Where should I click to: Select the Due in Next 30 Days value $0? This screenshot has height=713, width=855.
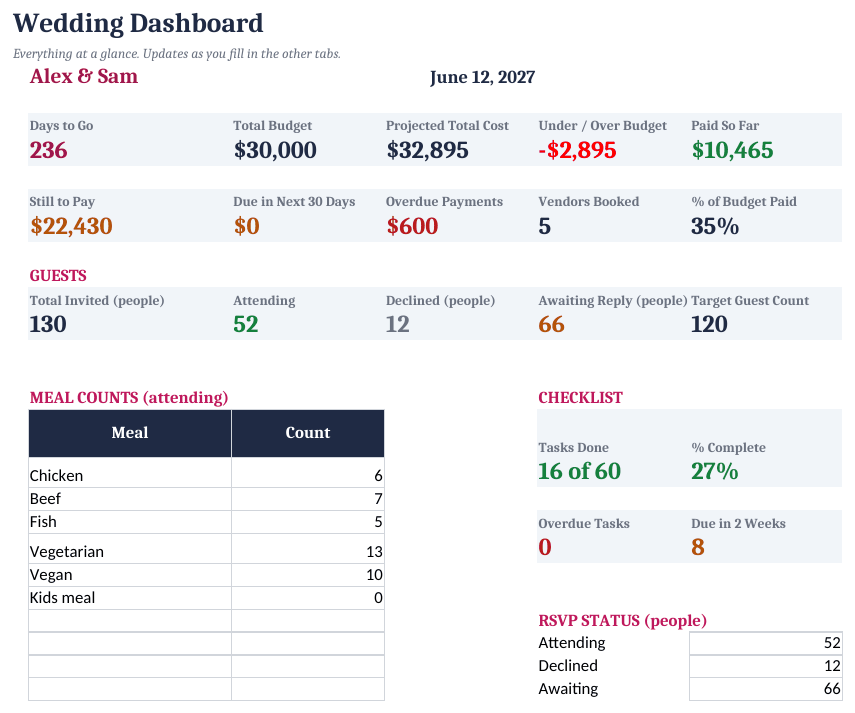click(246, 226)
